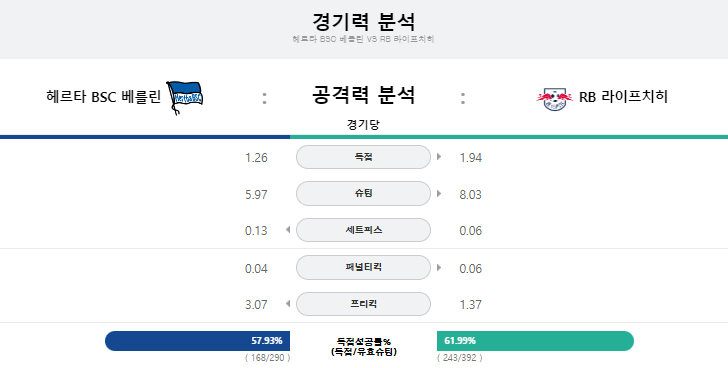Click the blue 57.93% success rate bar
This screenshot has height=368, width=728.
[197, 341]
